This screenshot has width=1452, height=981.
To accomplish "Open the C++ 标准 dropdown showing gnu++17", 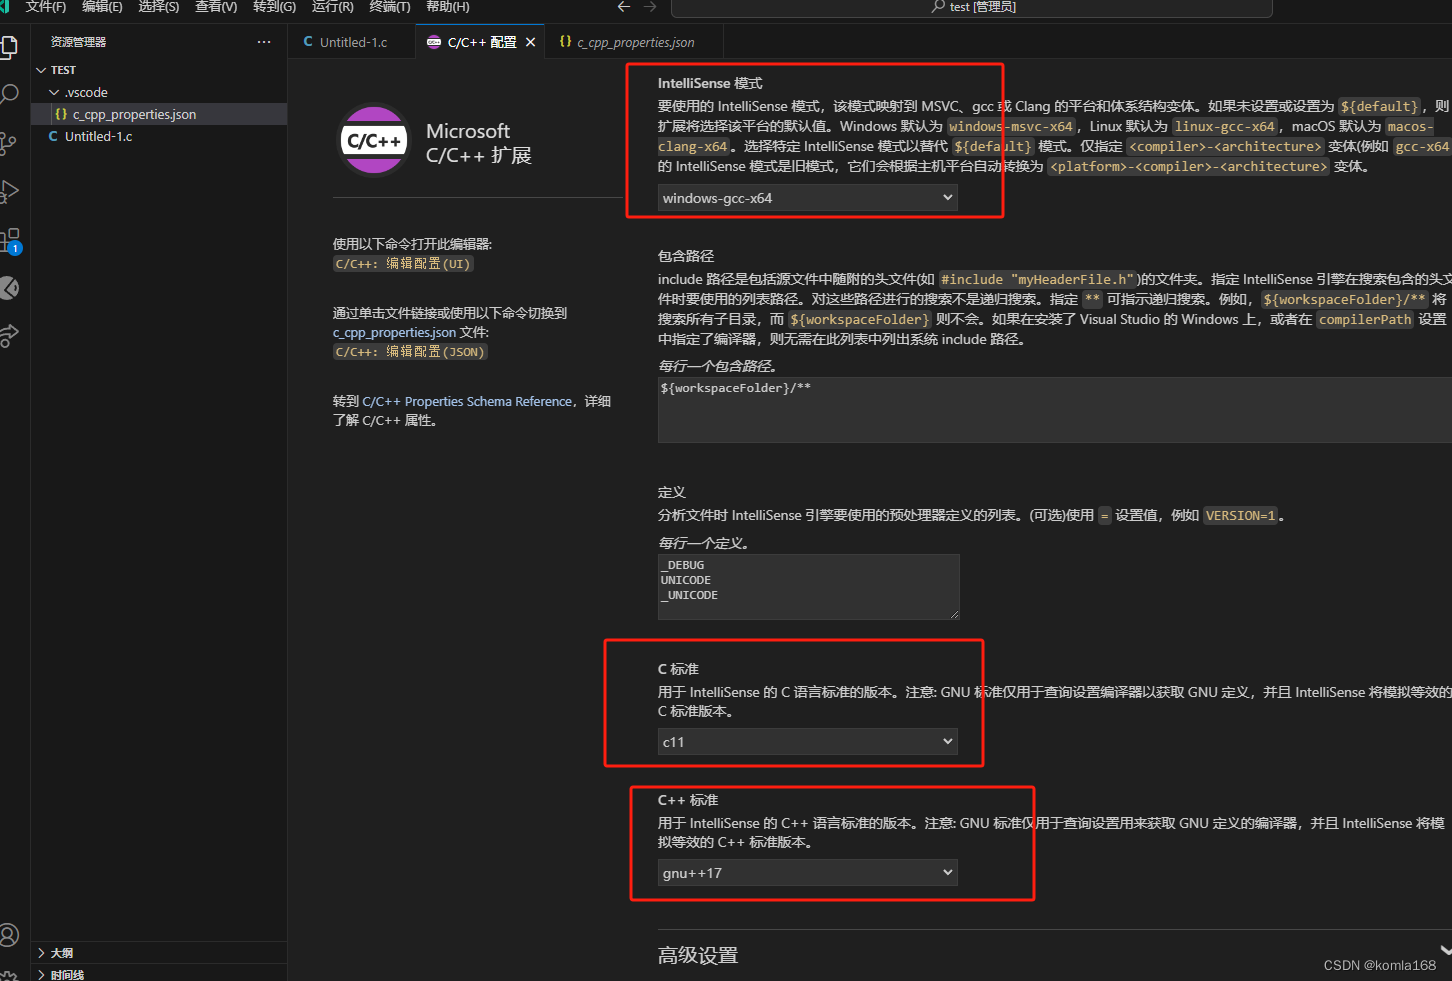I will tap(806, 872).
